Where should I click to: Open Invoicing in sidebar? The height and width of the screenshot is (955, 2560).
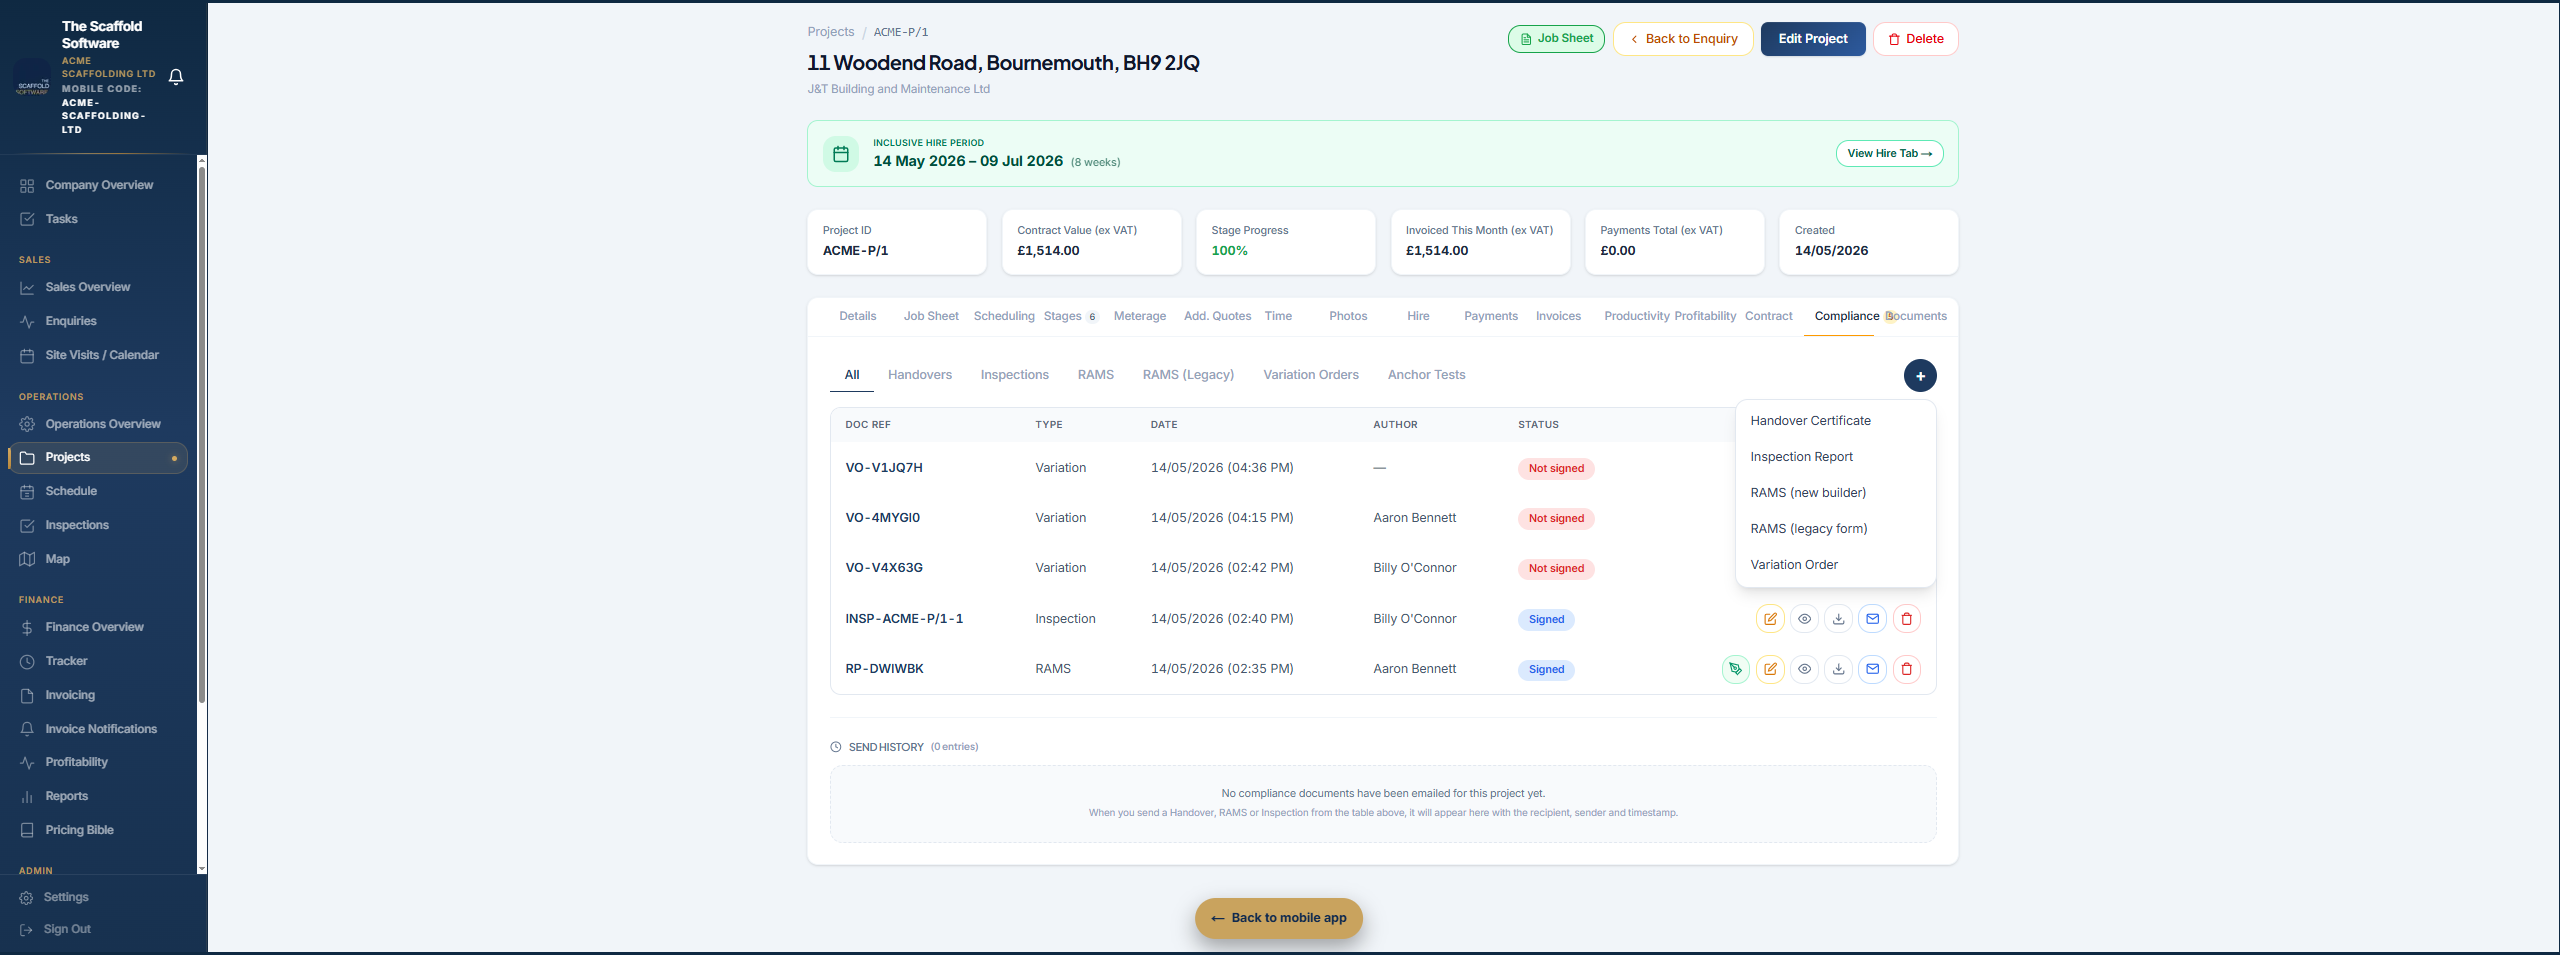98,695
